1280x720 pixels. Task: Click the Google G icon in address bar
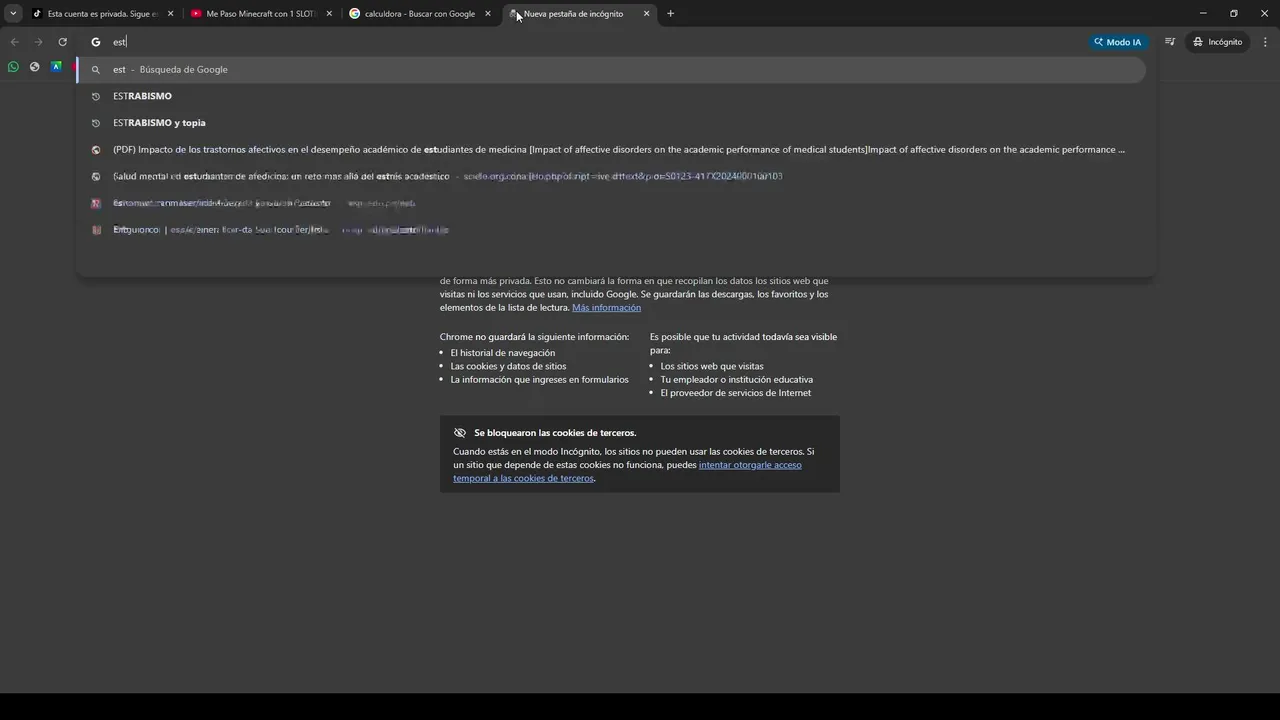(x=96, y=42)
